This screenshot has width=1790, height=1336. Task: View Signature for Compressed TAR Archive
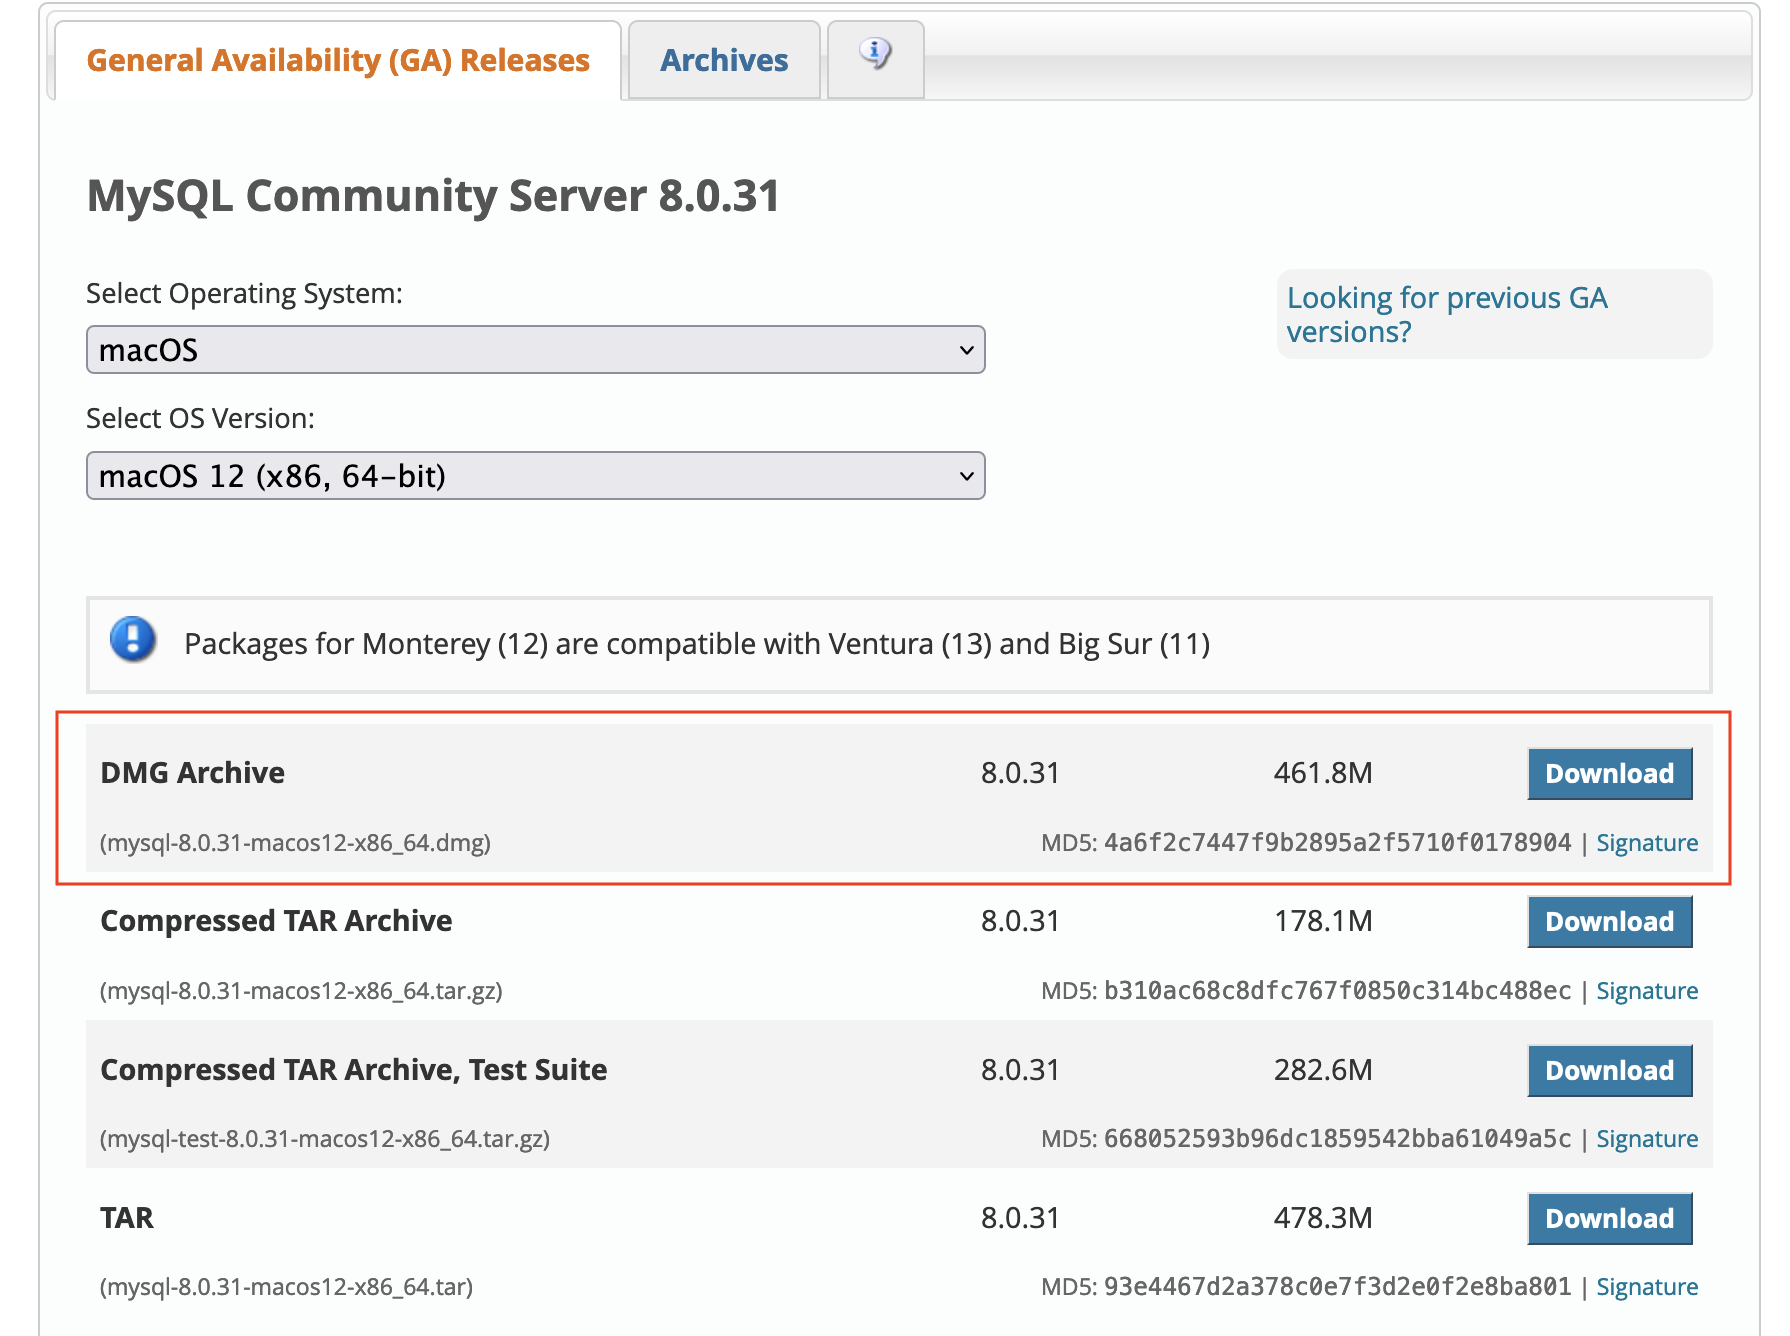1646,991
